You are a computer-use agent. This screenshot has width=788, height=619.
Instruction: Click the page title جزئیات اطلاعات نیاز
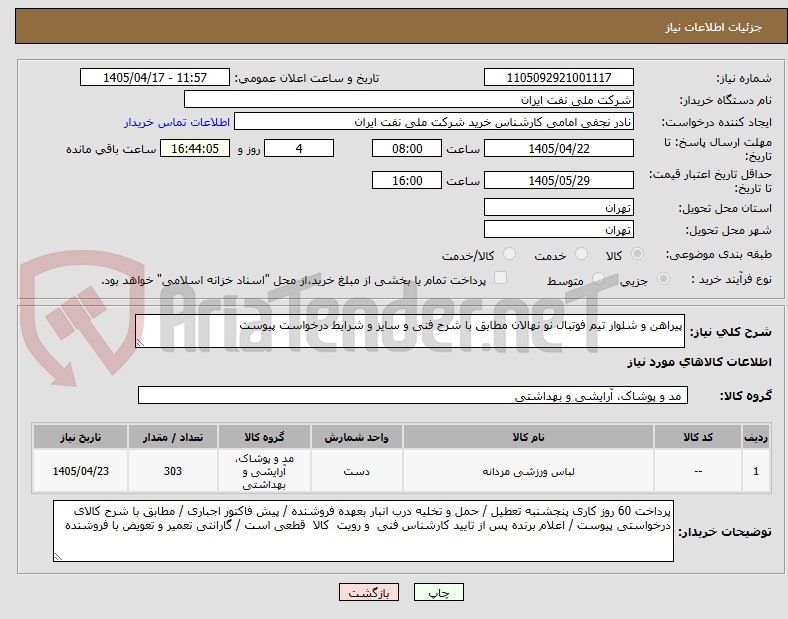[x=713, y=27]
